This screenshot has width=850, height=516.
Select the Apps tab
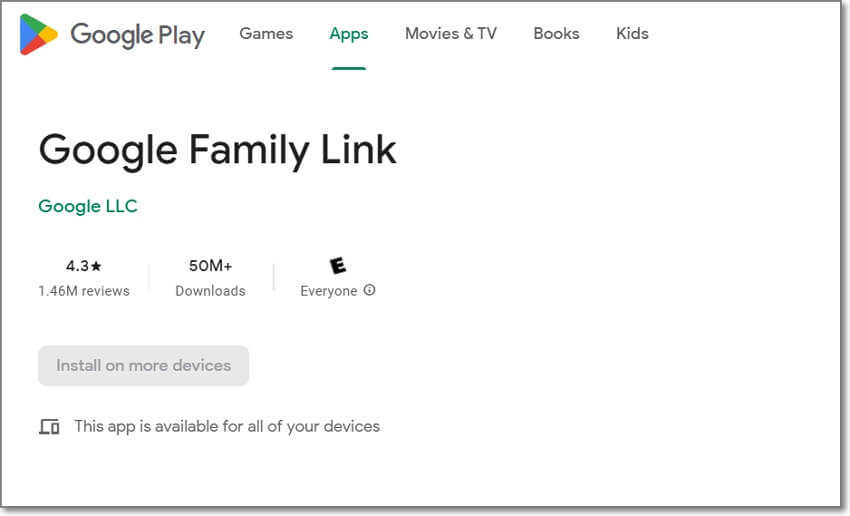[349, 34]
